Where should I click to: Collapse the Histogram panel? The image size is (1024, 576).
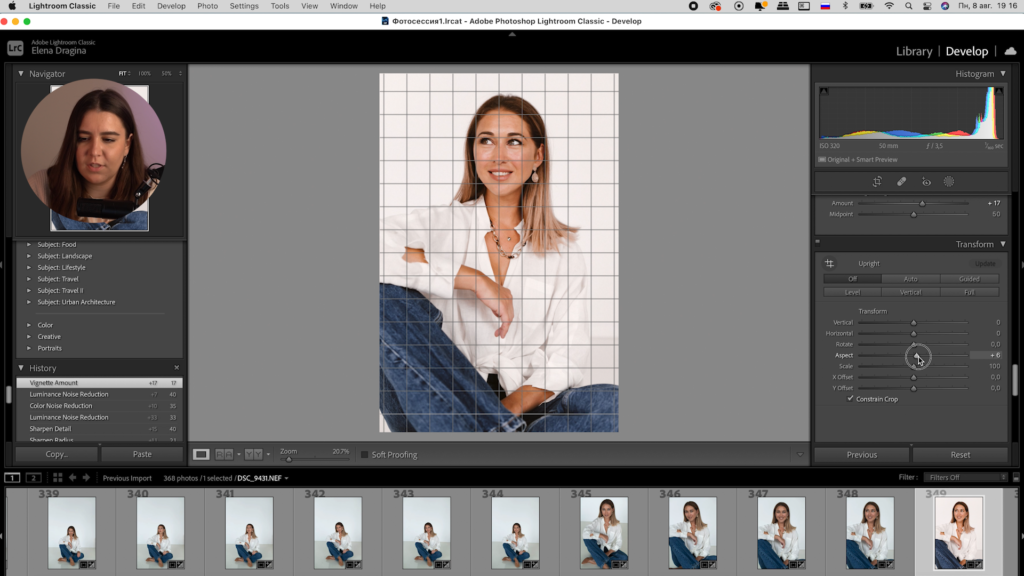coord(1003,74)
